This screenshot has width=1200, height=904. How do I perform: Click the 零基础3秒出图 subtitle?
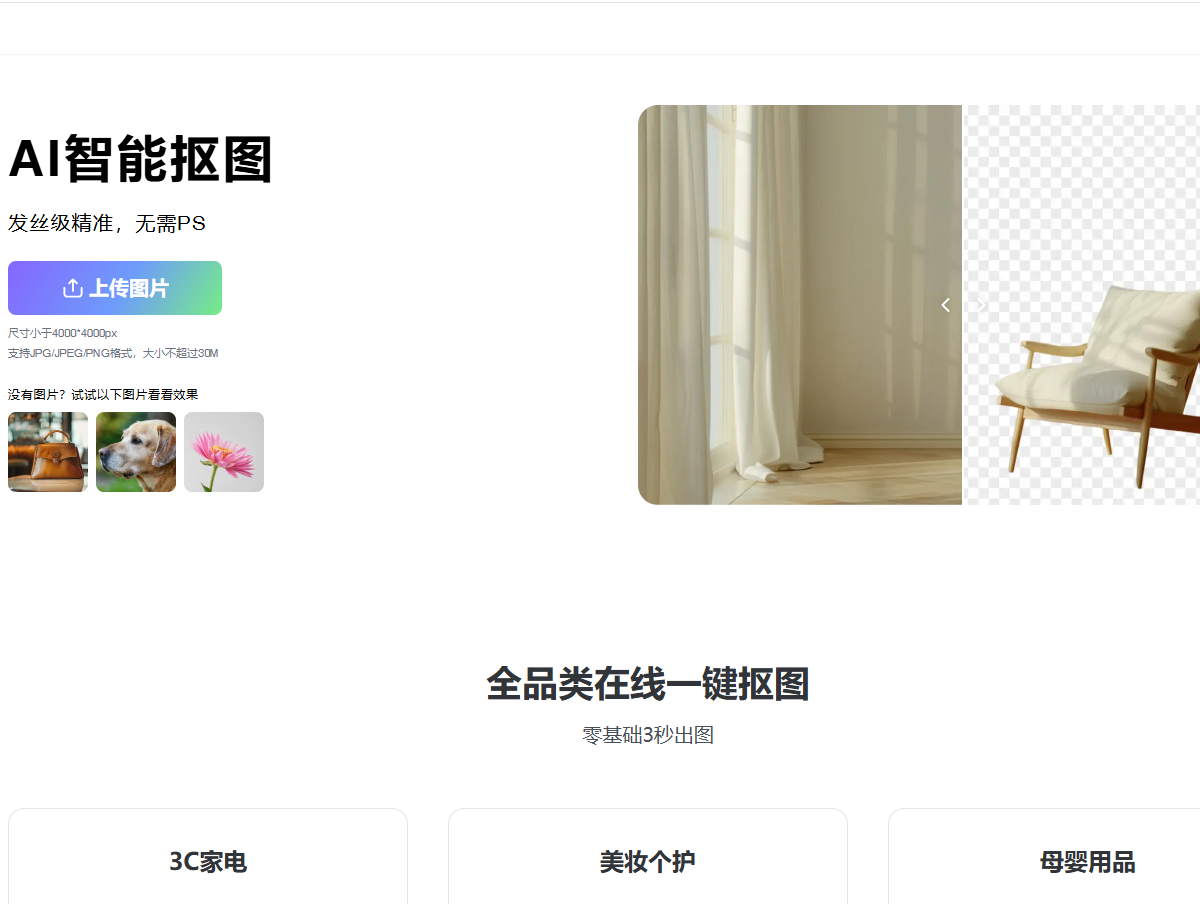pos(648,736)
